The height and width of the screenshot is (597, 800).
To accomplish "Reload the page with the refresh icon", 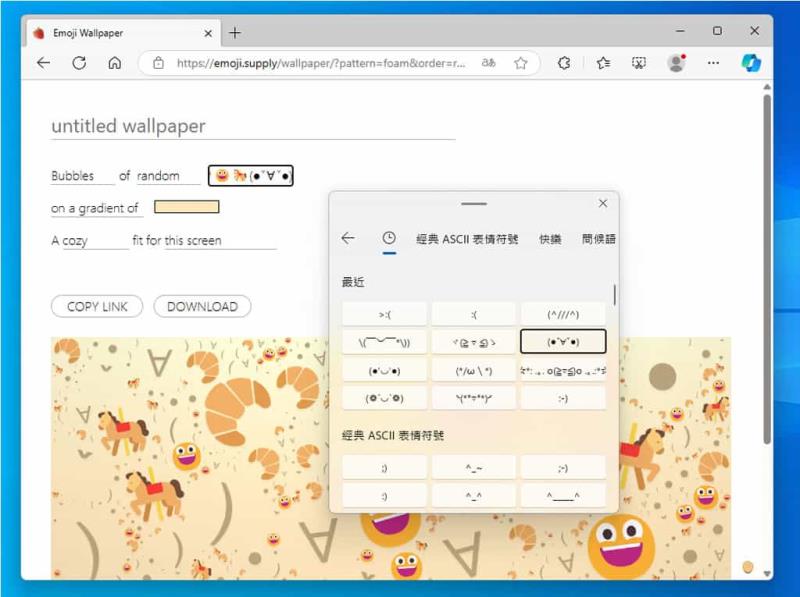I will point(79,63).
